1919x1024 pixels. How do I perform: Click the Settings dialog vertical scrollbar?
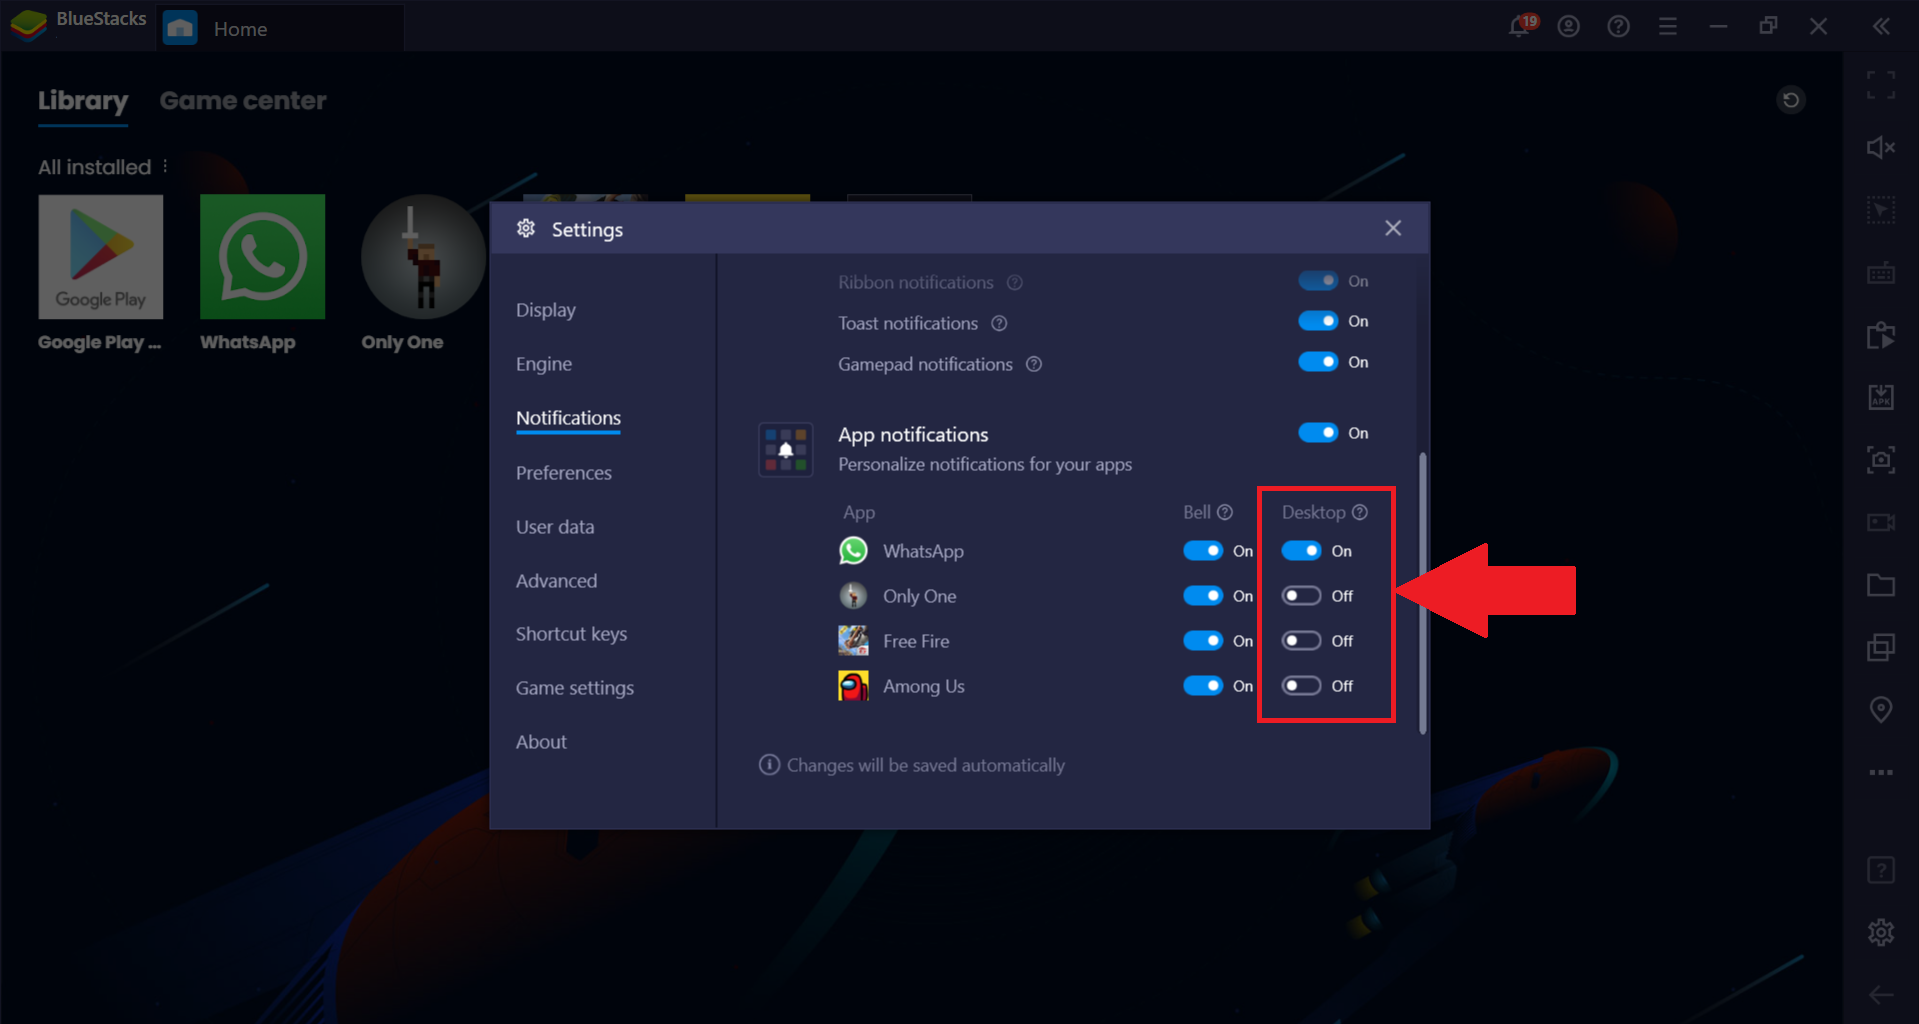(1423, 594)
